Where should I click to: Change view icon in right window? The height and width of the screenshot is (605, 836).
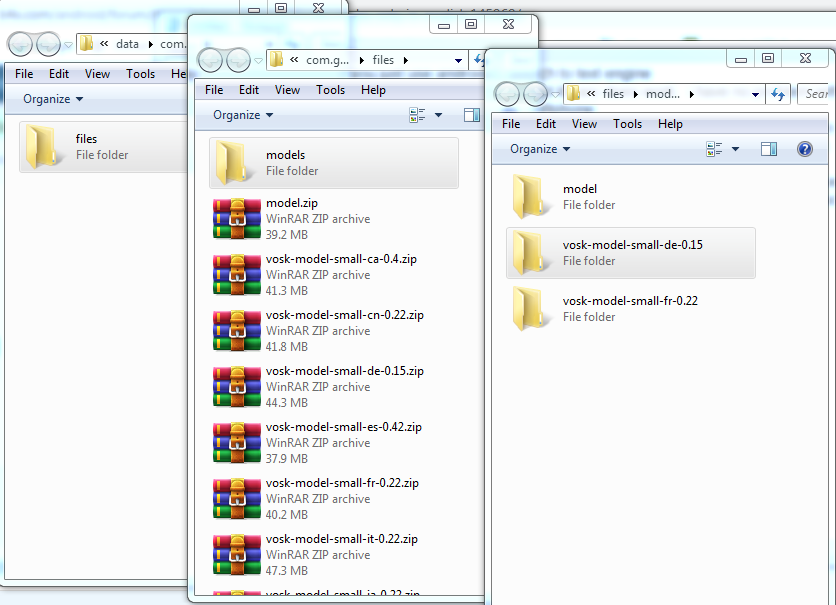click(714, 149)
